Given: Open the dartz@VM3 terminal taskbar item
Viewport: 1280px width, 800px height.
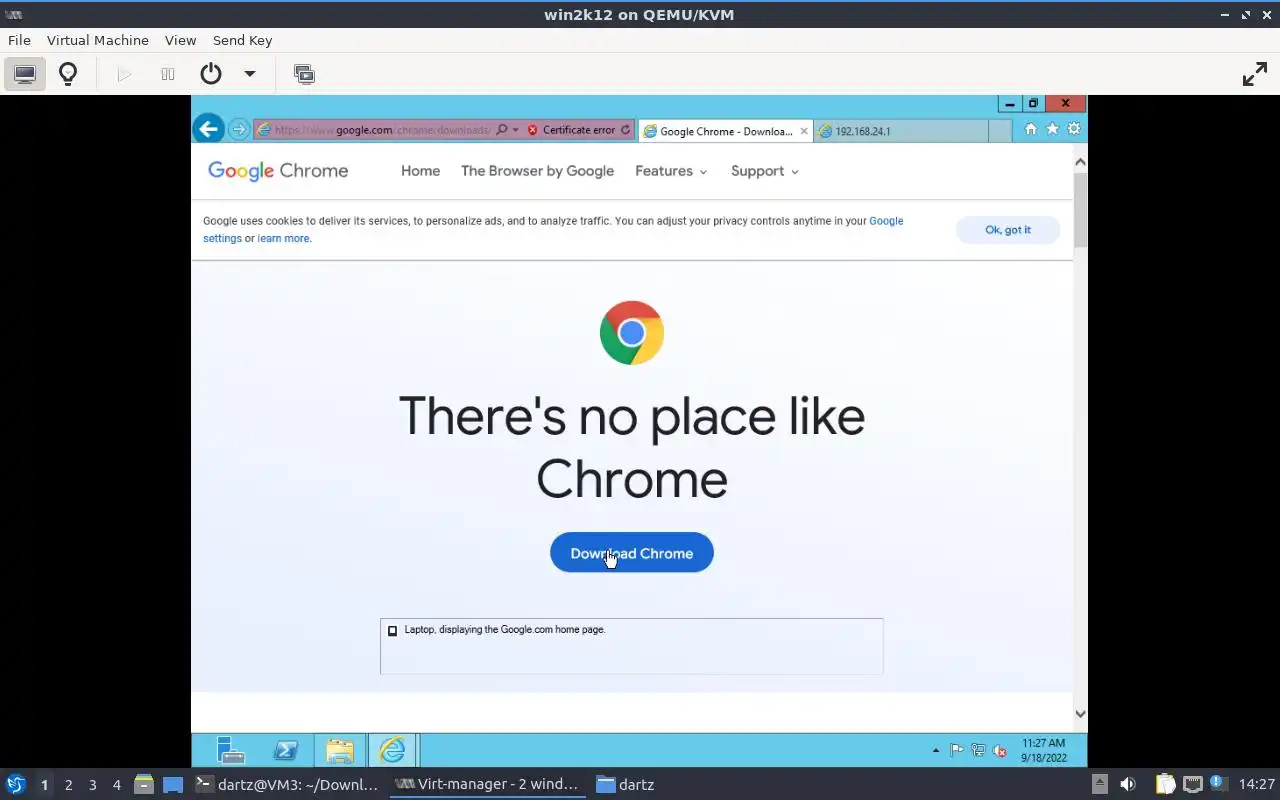Looking at the screenshot, I should pyautogui.click(x=287, y=784).
